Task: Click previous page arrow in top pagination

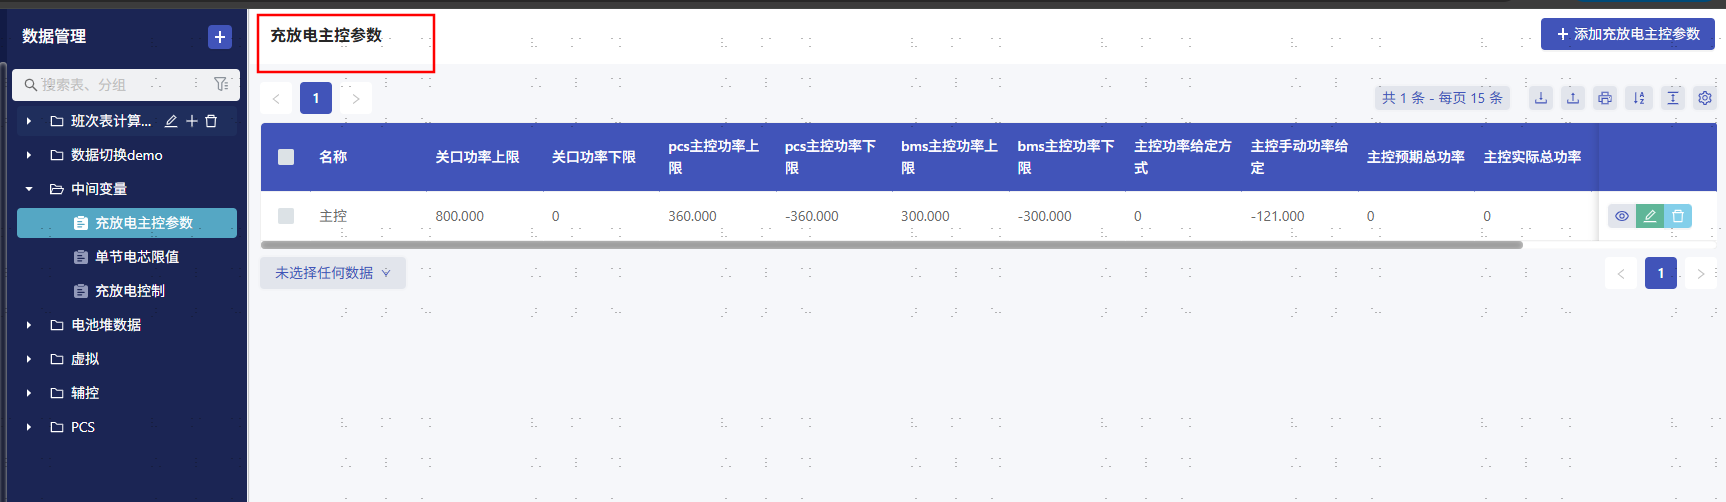Action: click(276, 98)
